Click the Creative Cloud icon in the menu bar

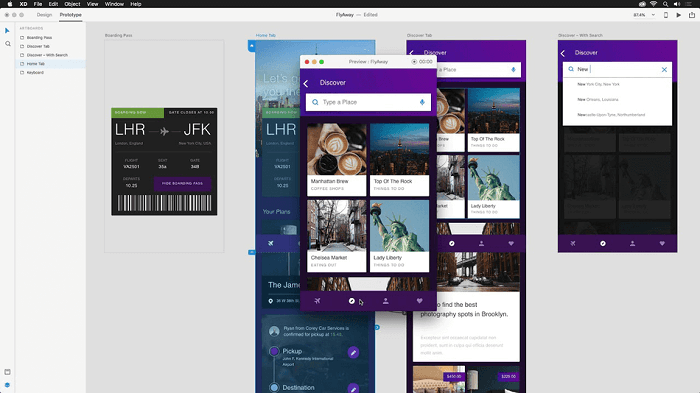pyautogui.click(x=642, y=4)
